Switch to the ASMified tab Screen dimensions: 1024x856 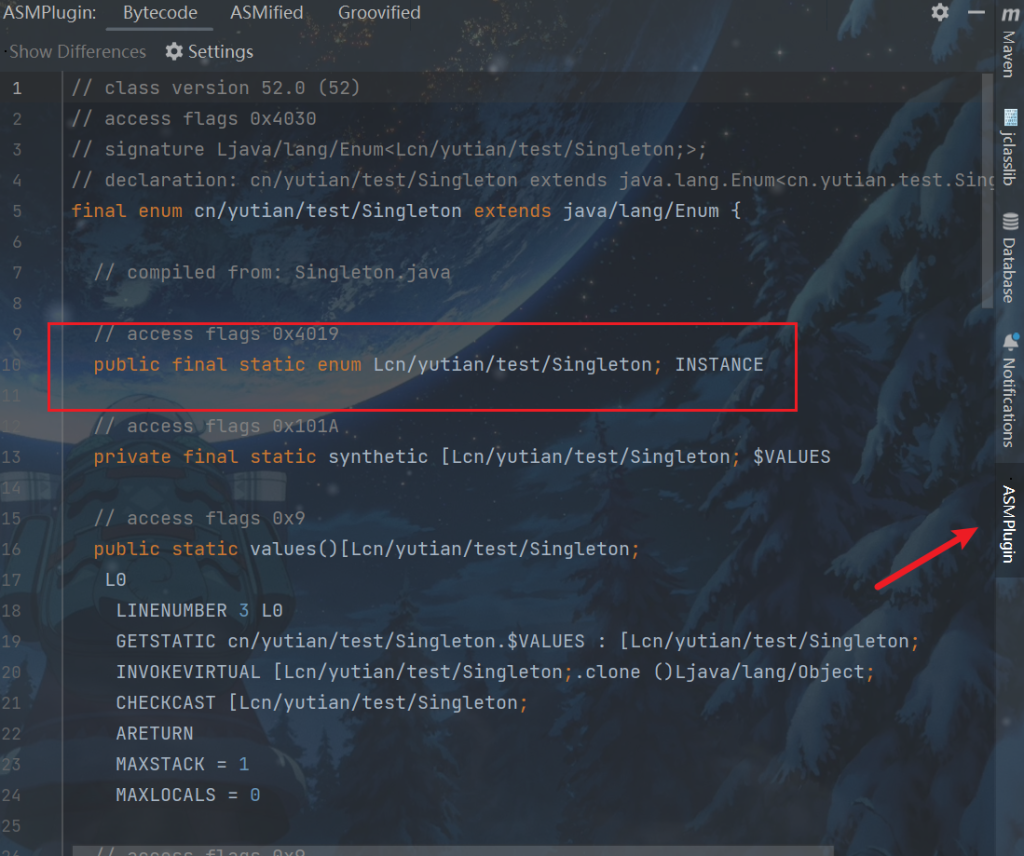[266, 13]
